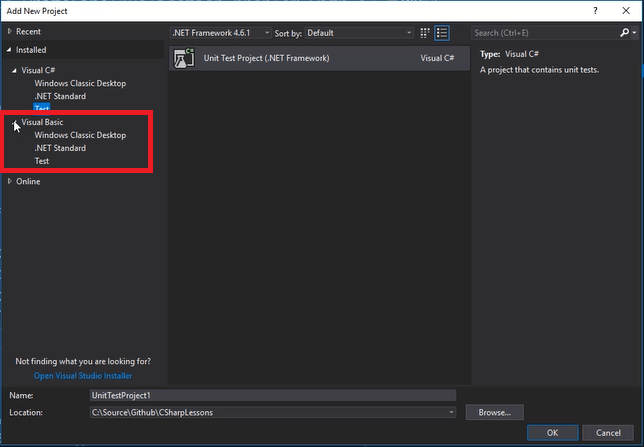Close the Add New Project dialog
Image resolution: width=644 pixels, height=447 pixels.
(626, 11)
